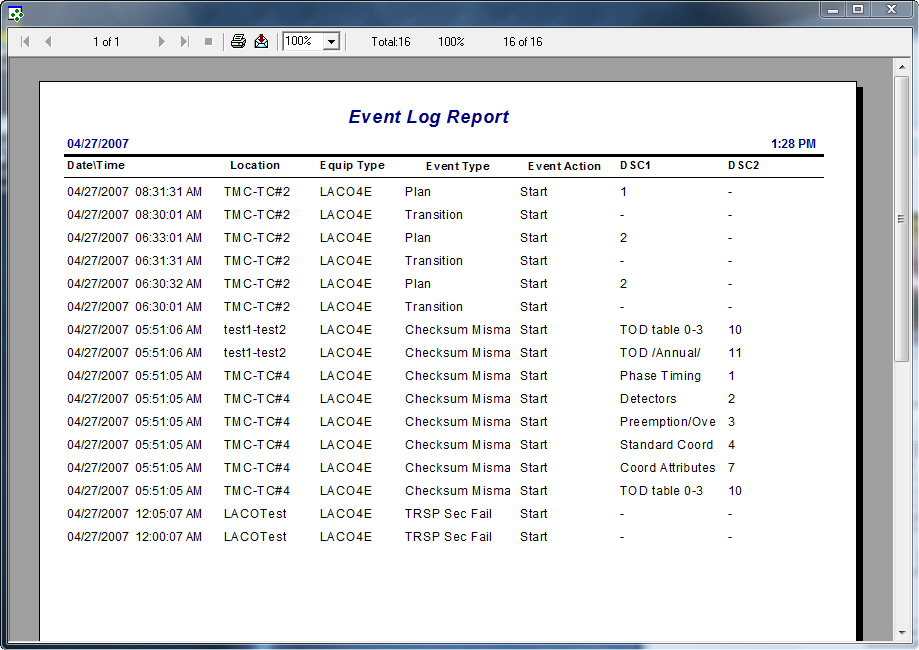The image size is (919, 650).
Task: Go to the next page
Action: pos(162,41)
